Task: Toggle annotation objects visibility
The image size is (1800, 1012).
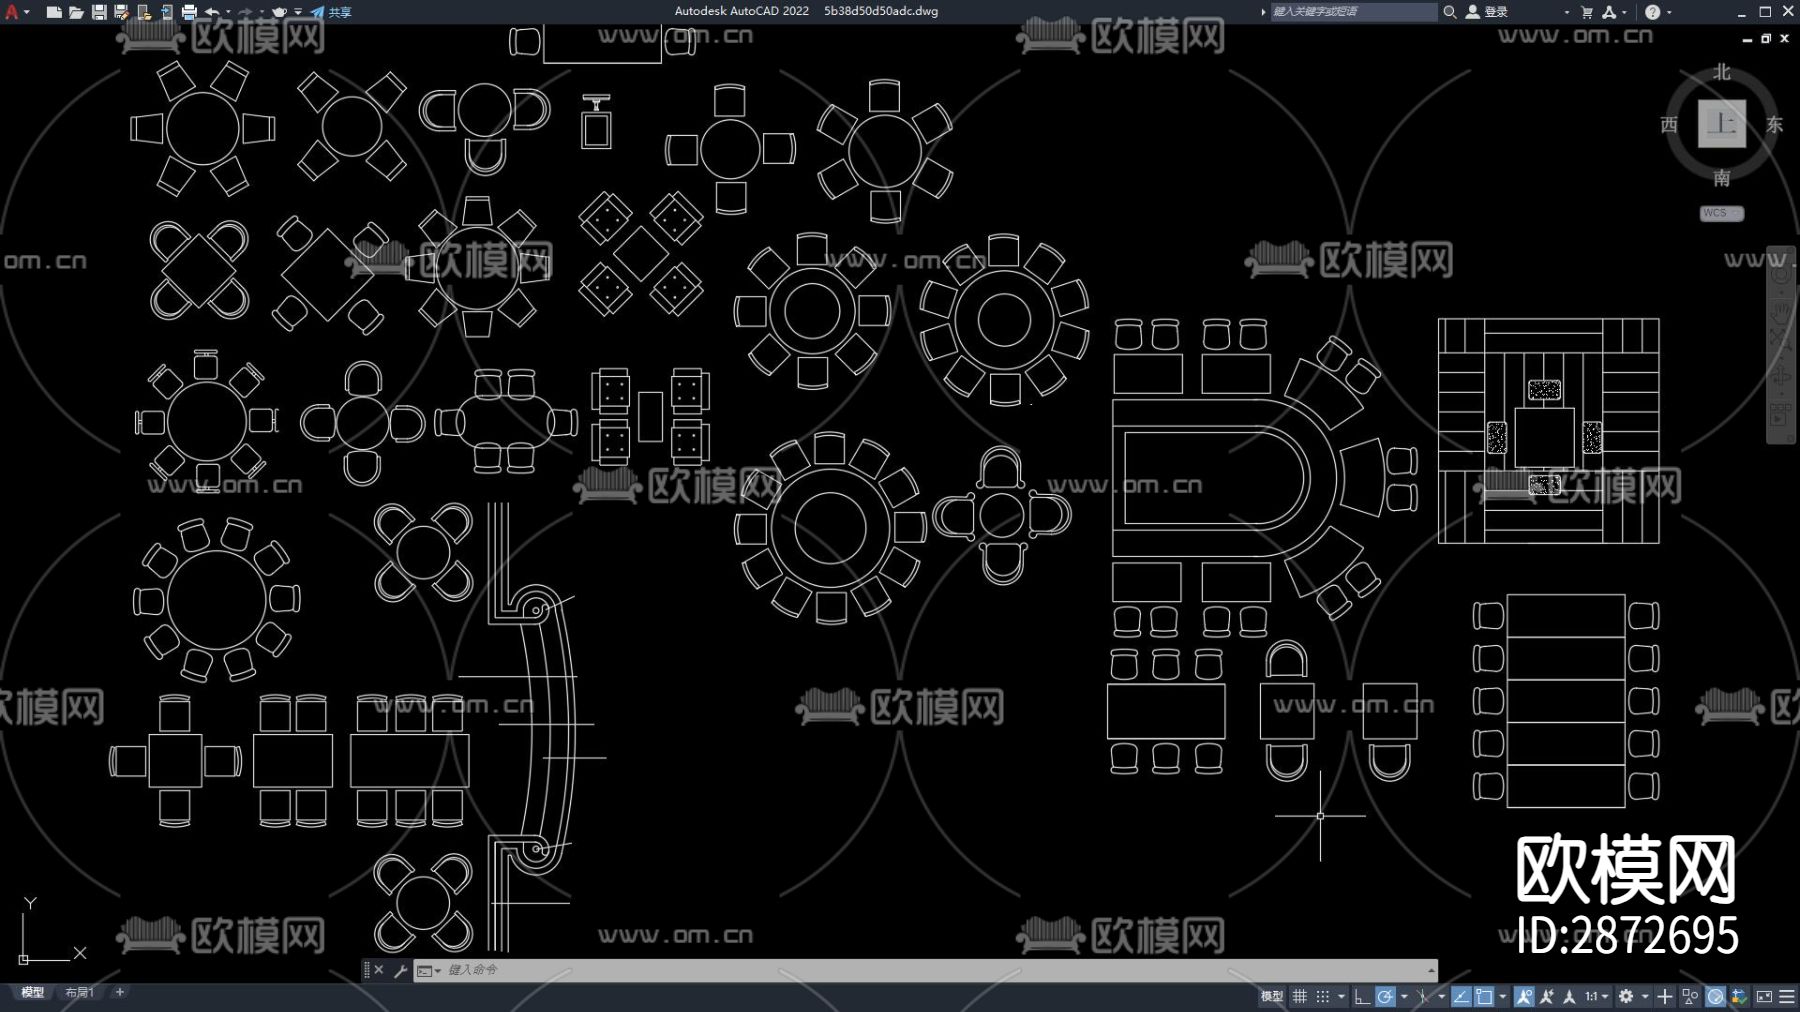Action: (x=1524, y=997)
